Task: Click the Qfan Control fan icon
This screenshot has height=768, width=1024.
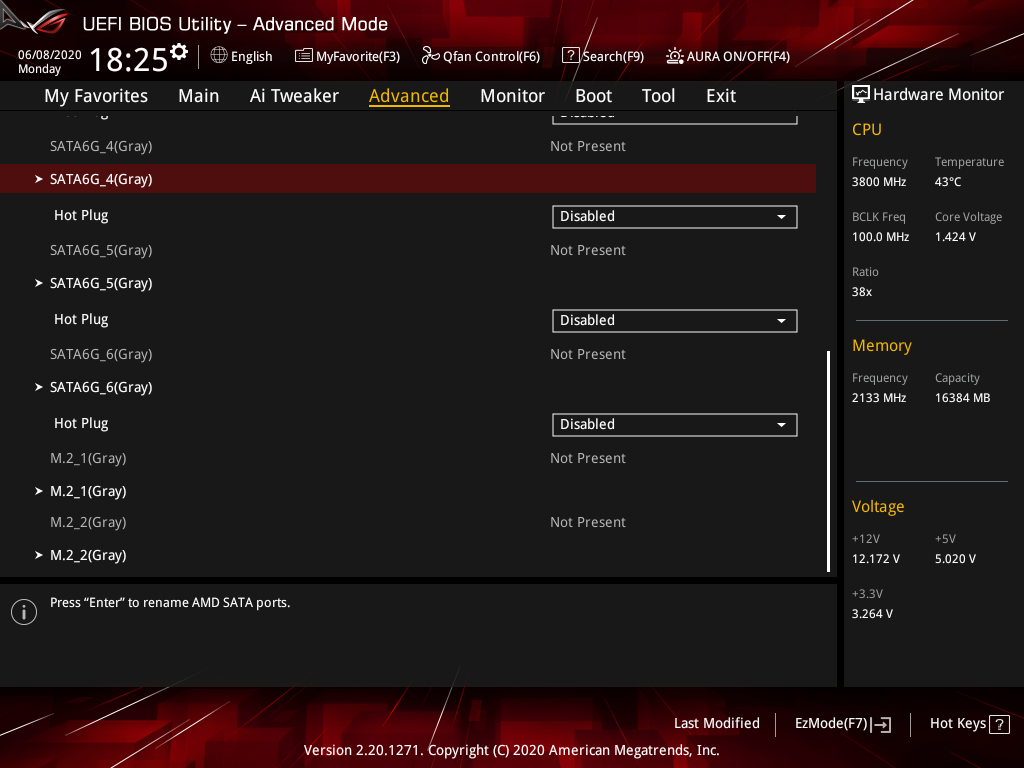Action: tap(430, 56)
